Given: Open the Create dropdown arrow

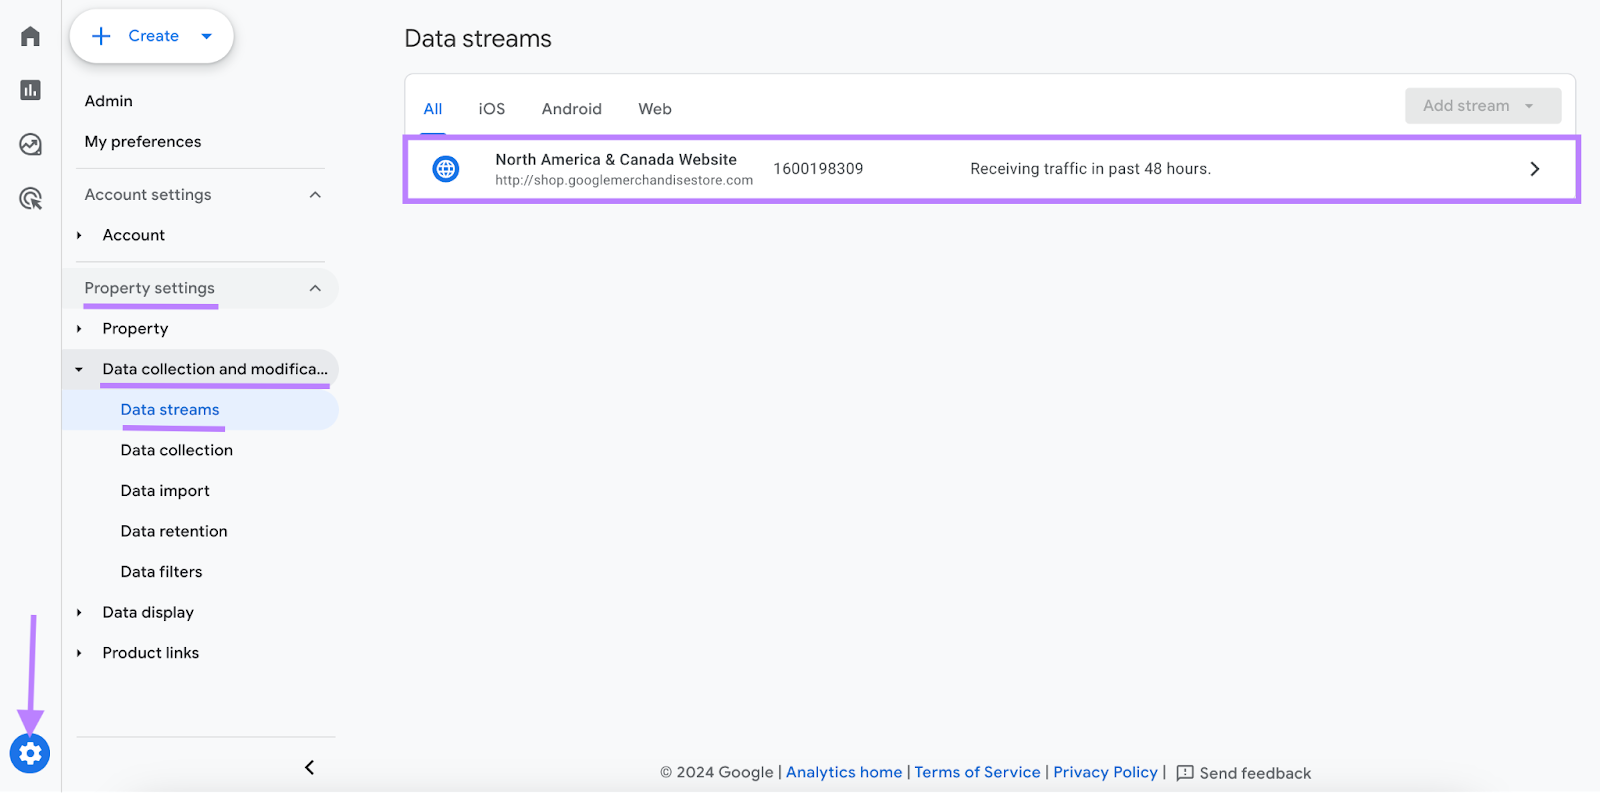Looking at the screenshot, I should [207, 36].
